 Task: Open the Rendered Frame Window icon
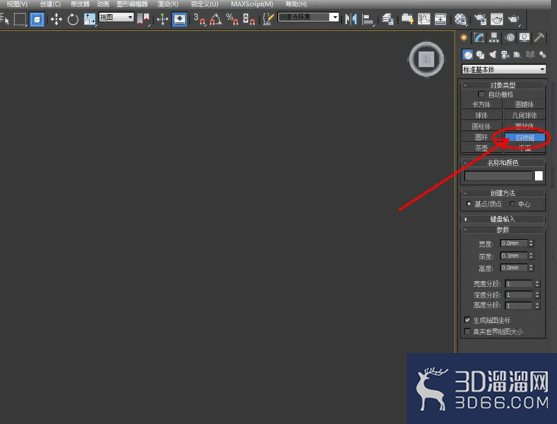tap(497, 19)
